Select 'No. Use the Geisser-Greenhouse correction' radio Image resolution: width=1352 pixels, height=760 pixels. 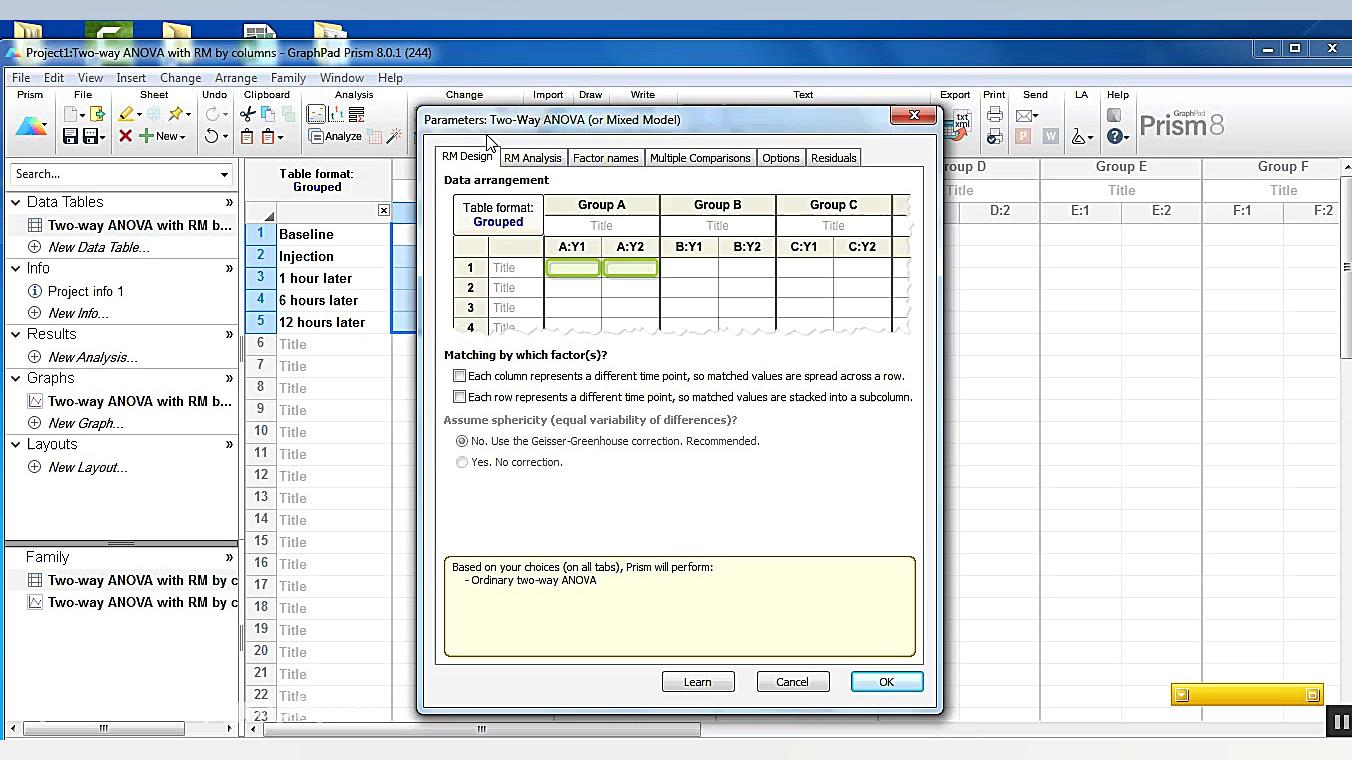point(461,441)
